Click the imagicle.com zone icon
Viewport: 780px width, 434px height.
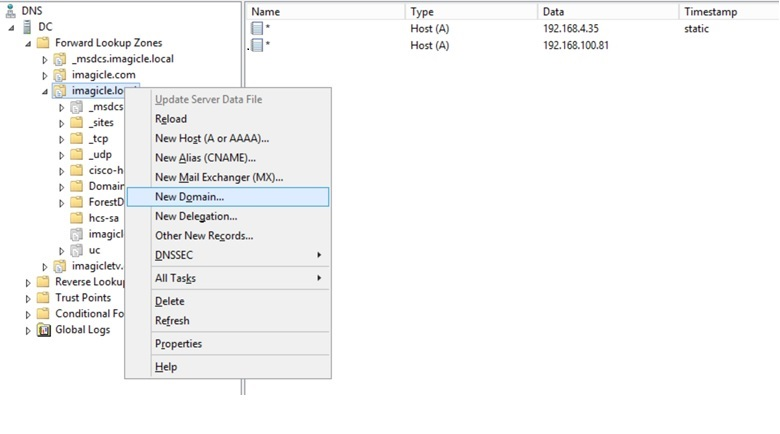[60, 75]
